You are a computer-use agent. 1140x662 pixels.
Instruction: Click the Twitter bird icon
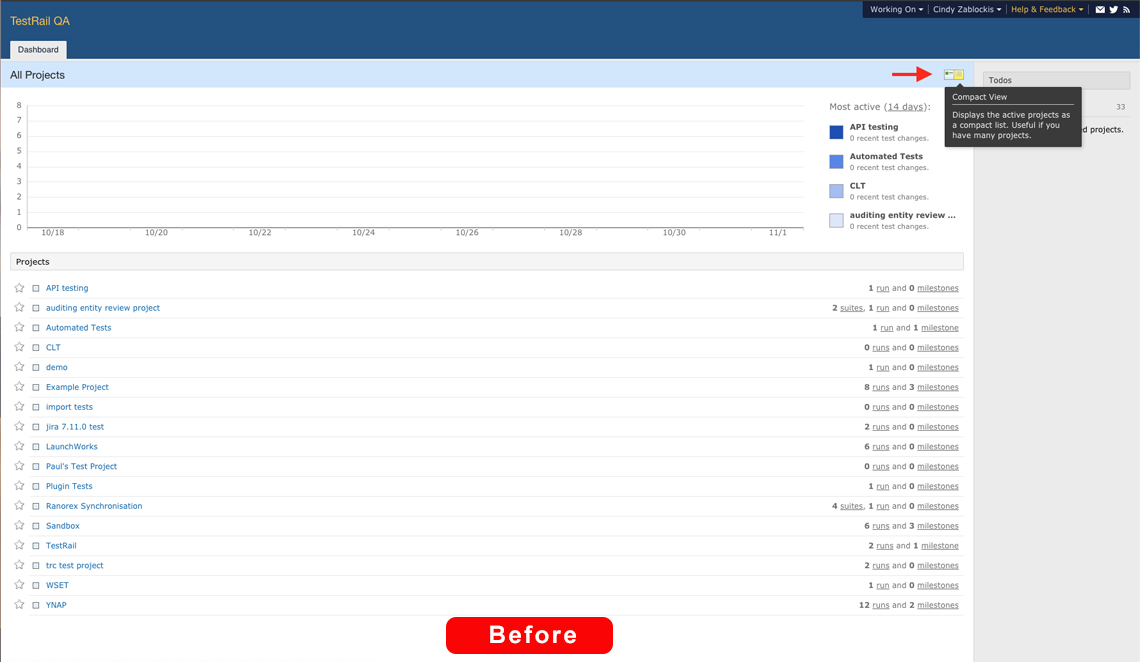pos(1113,10)
